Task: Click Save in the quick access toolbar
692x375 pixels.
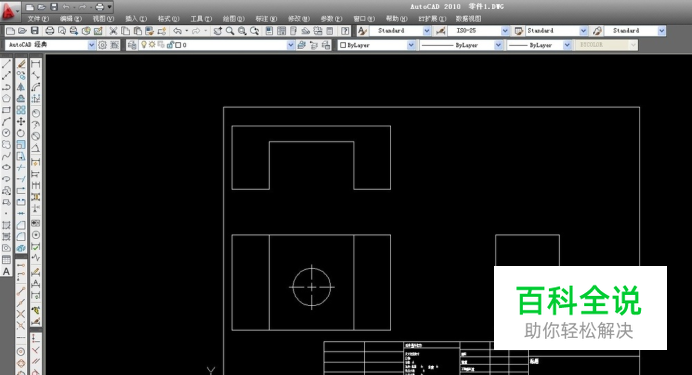Action: click(x=54, y=7)
